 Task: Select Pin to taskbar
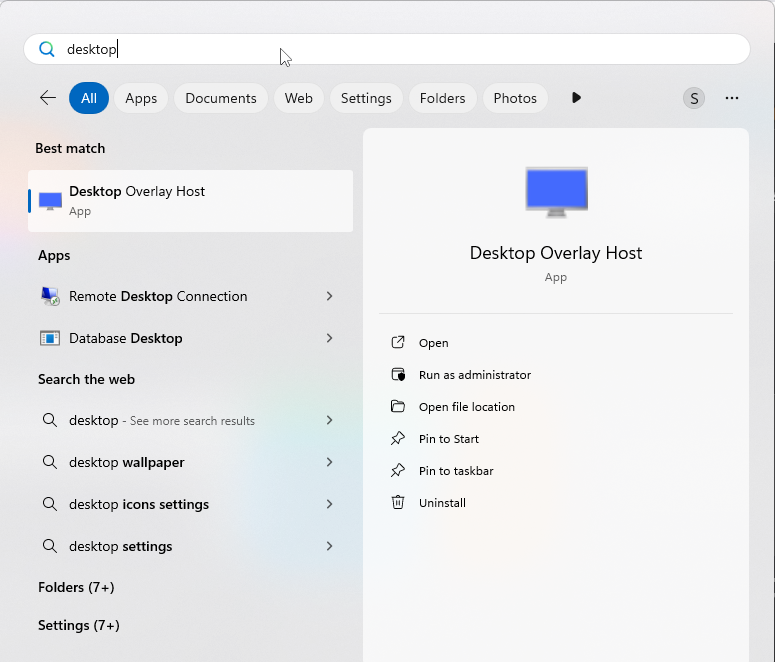[x=456, y=471]
